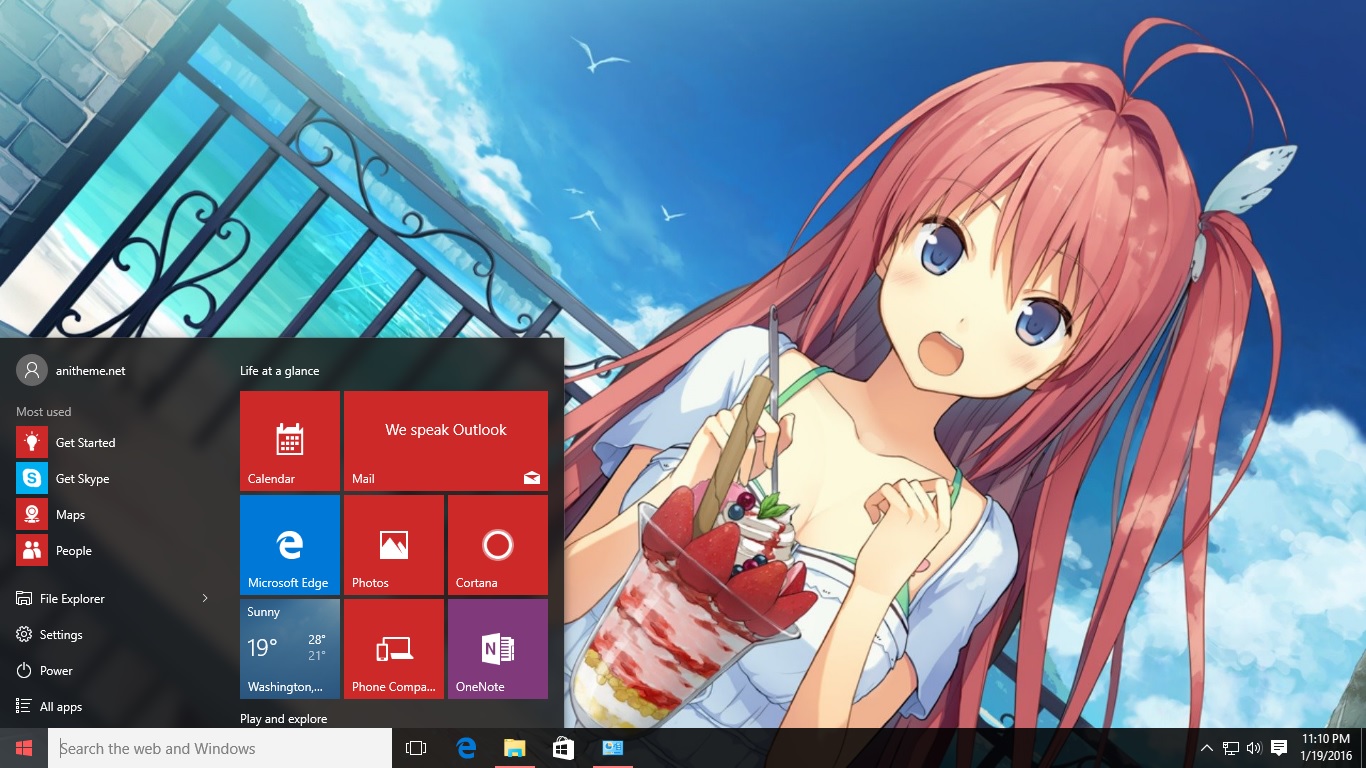The image size is (1366, 768).
Task: Click the Windows Store taskbar icon
Action: [563, 748]
